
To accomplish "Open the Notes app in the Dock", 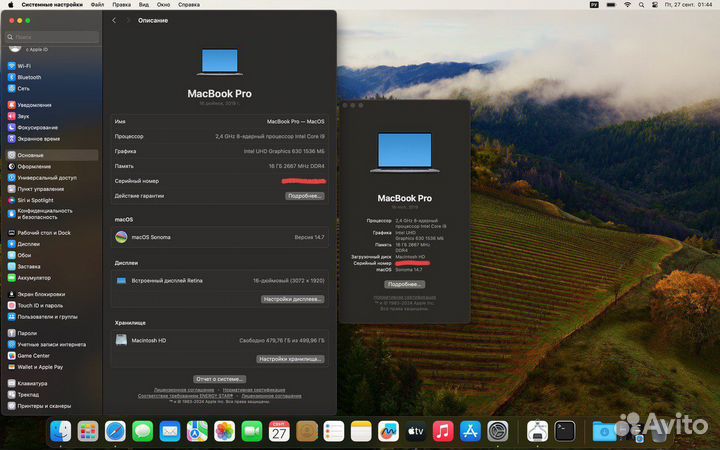I will [x=361, y=431].
